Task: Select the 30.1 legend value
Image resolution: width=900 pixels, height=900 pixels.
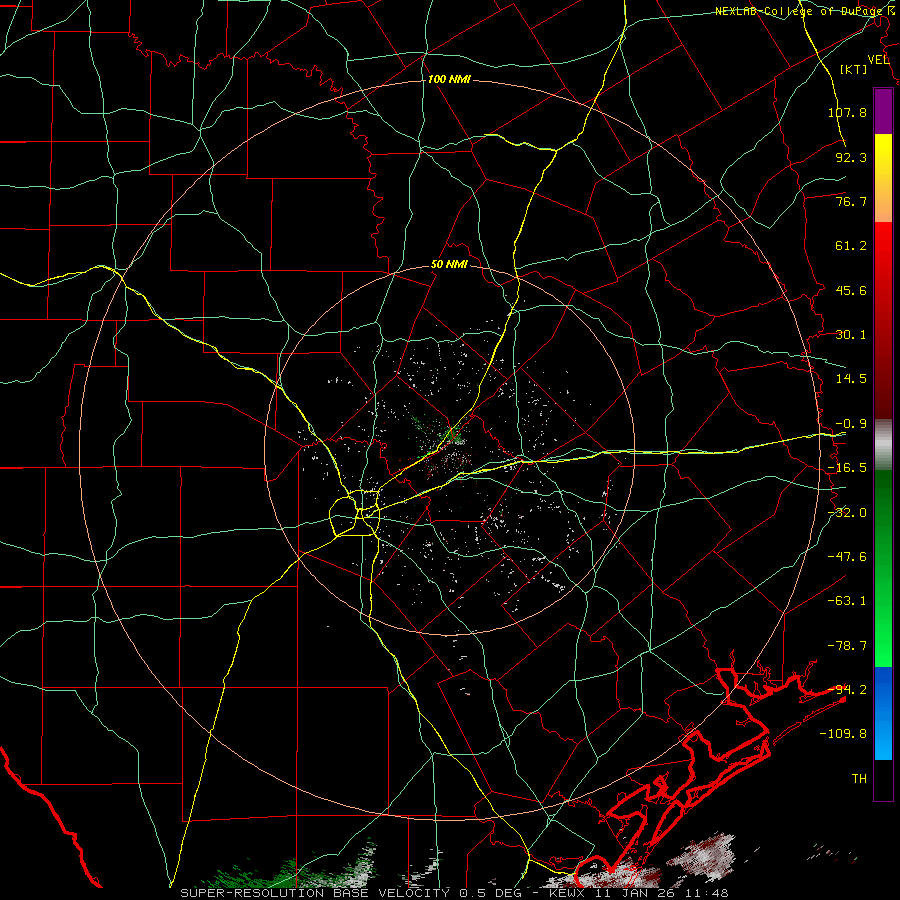Action: (x=851, y=335)
